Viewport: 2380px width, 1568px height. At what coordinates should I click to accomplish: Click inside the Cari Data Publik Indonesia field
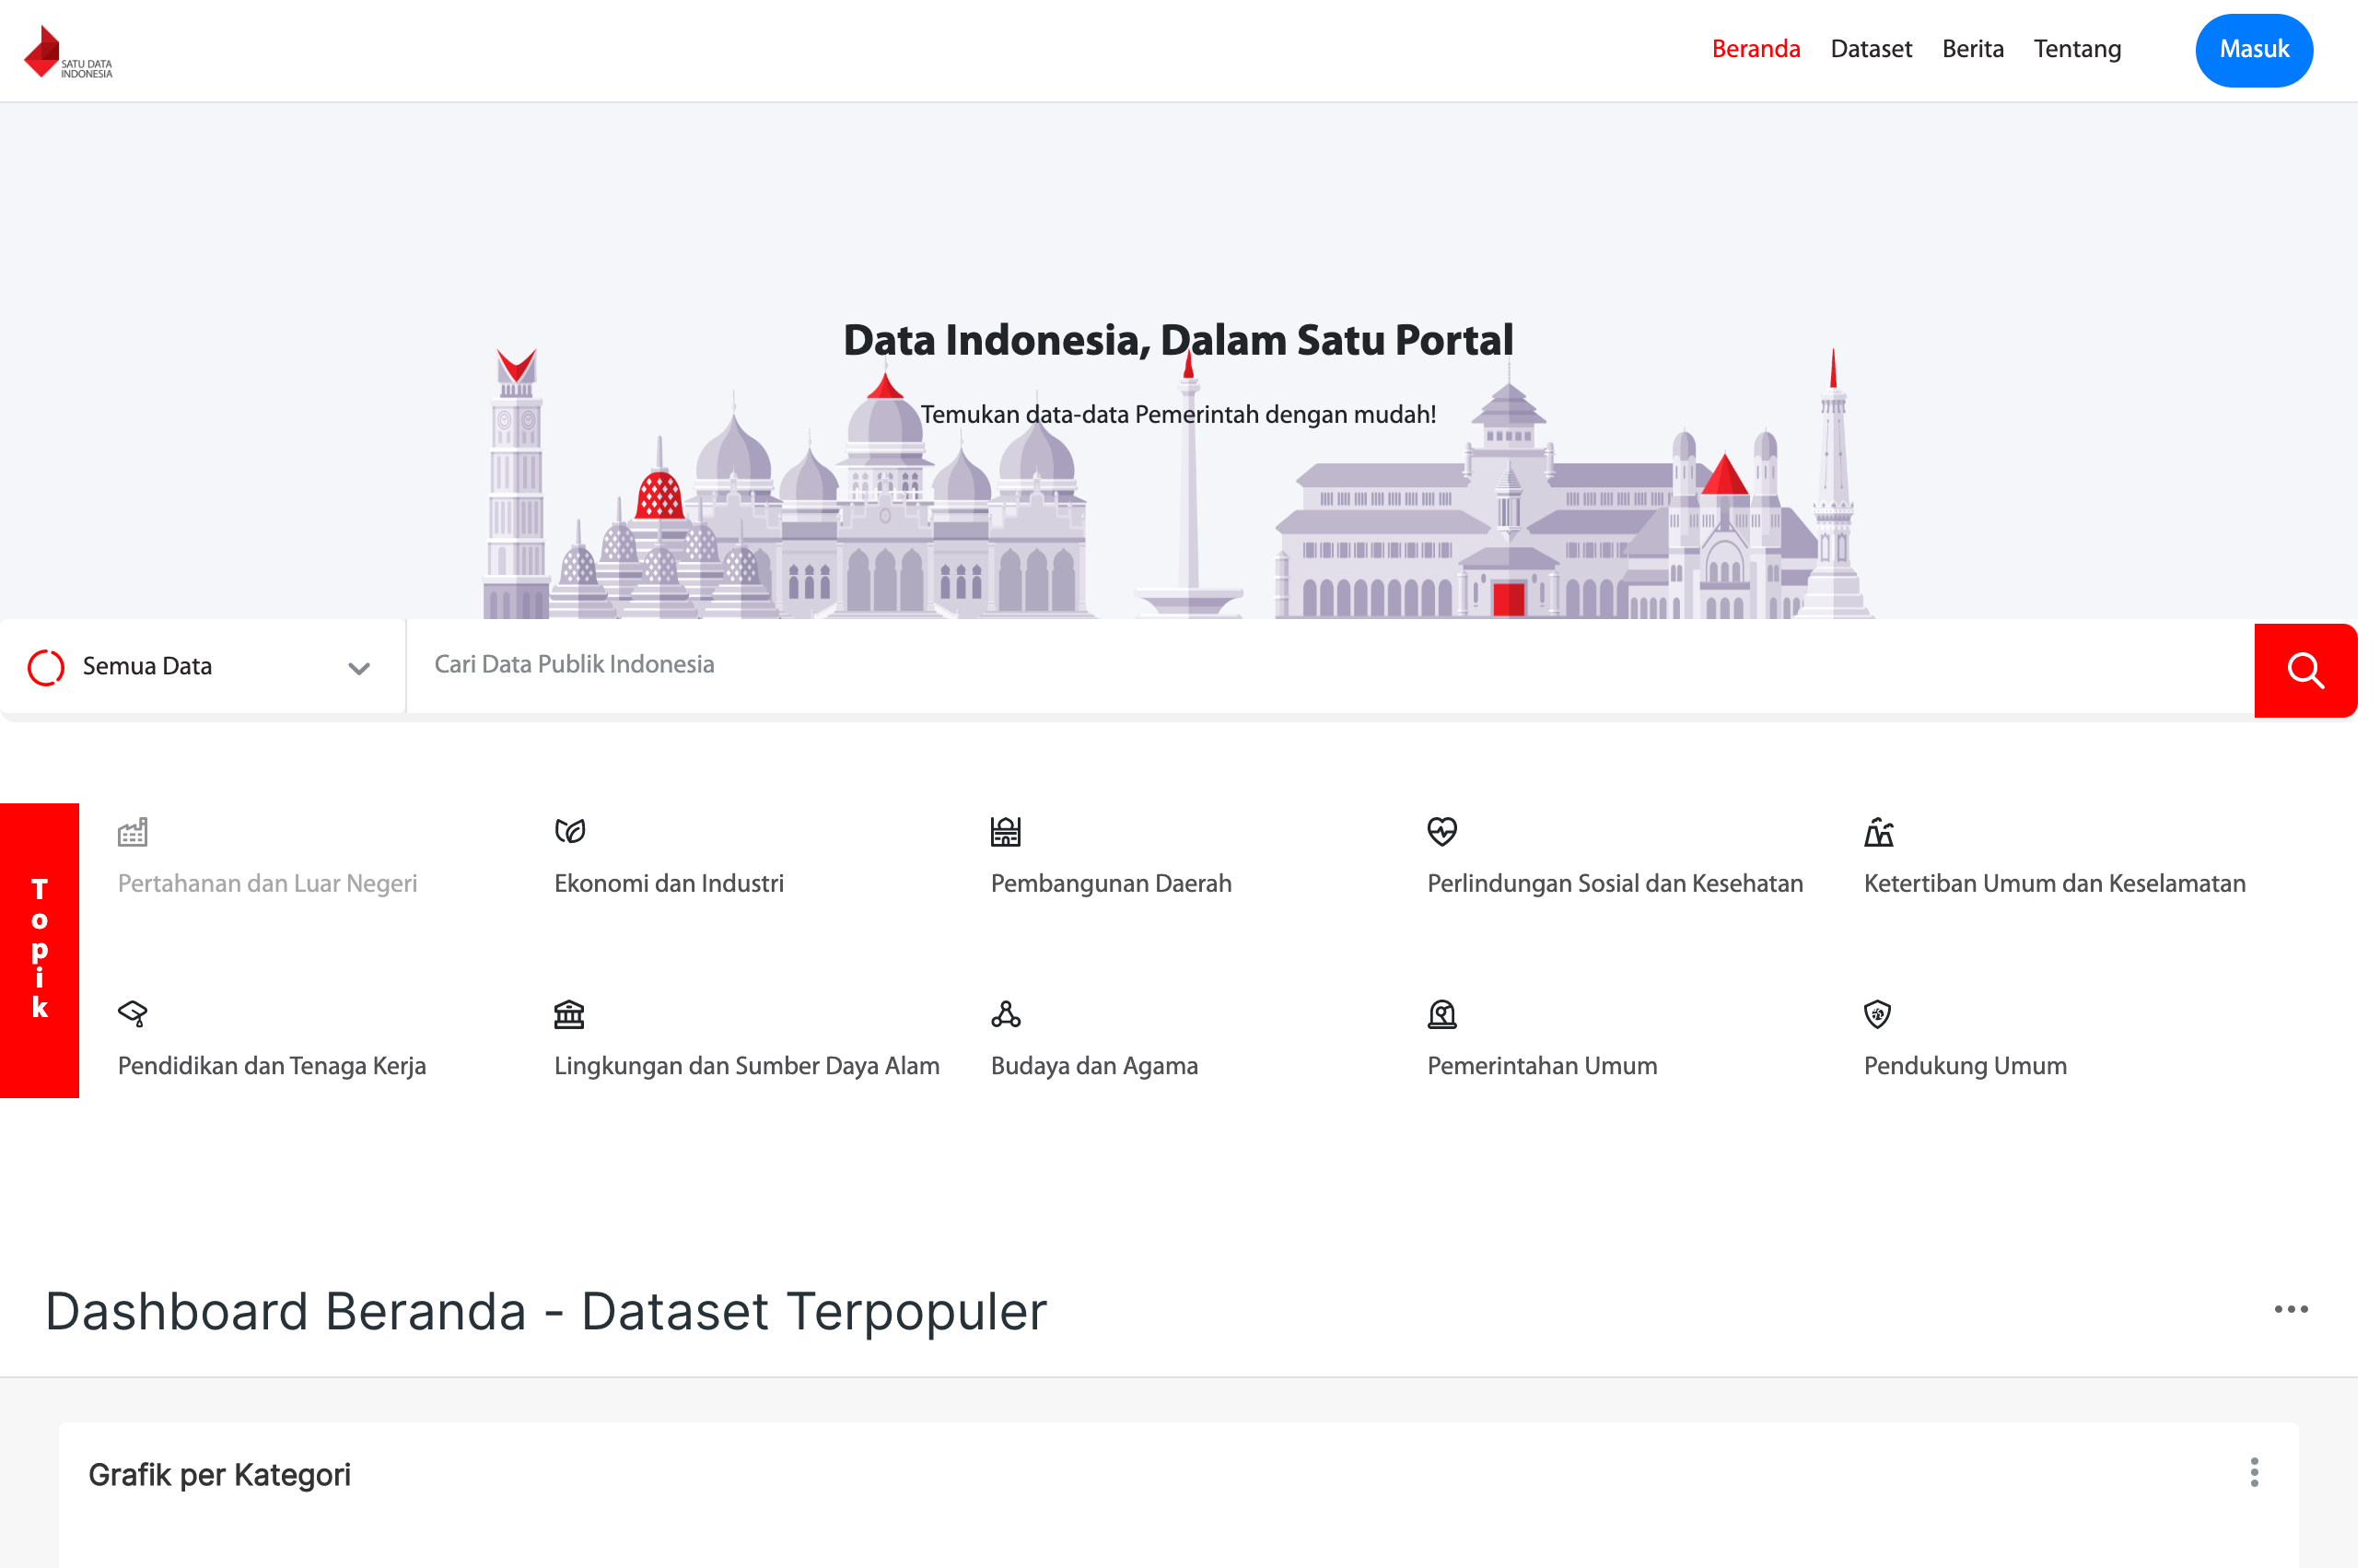(900, 665)
